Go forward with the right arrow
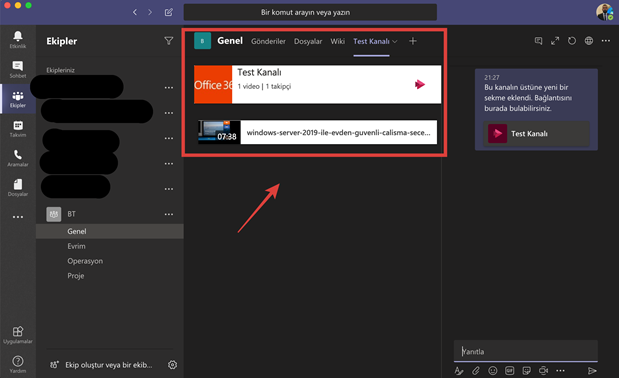Screen dimensions: 619x378 point(150,12)
